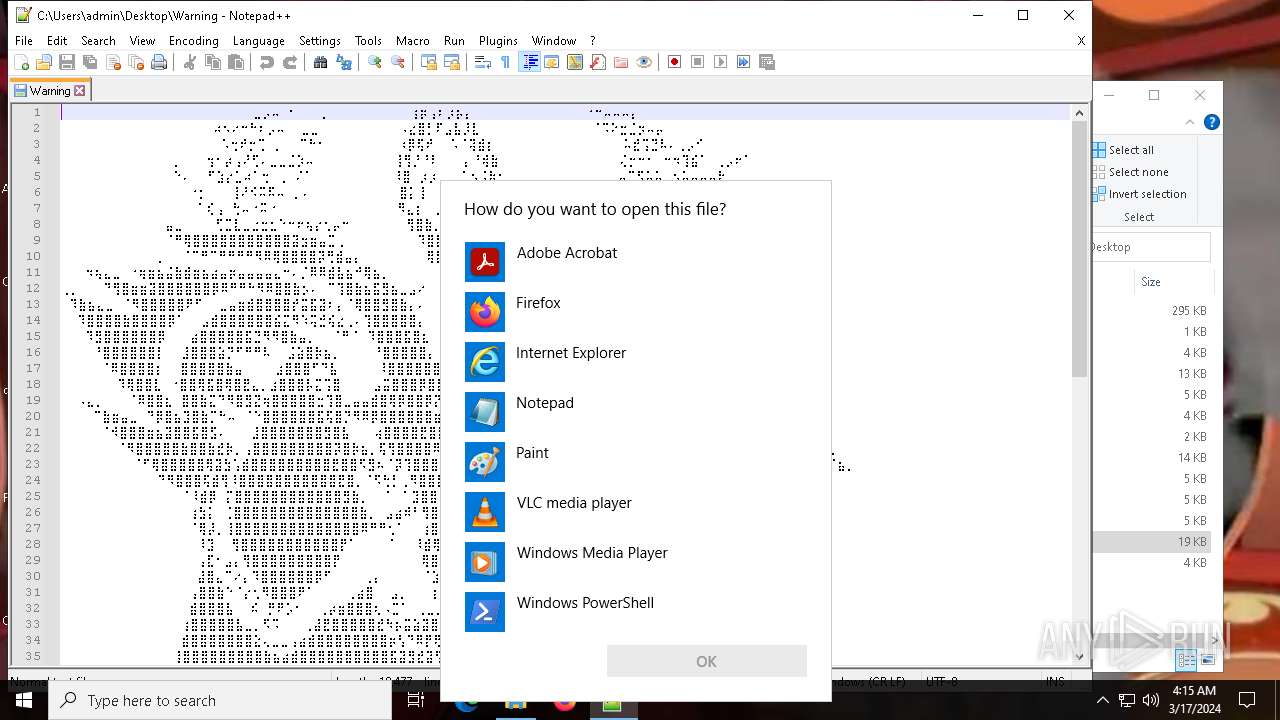Open Find with the binoculars icon

321,62
